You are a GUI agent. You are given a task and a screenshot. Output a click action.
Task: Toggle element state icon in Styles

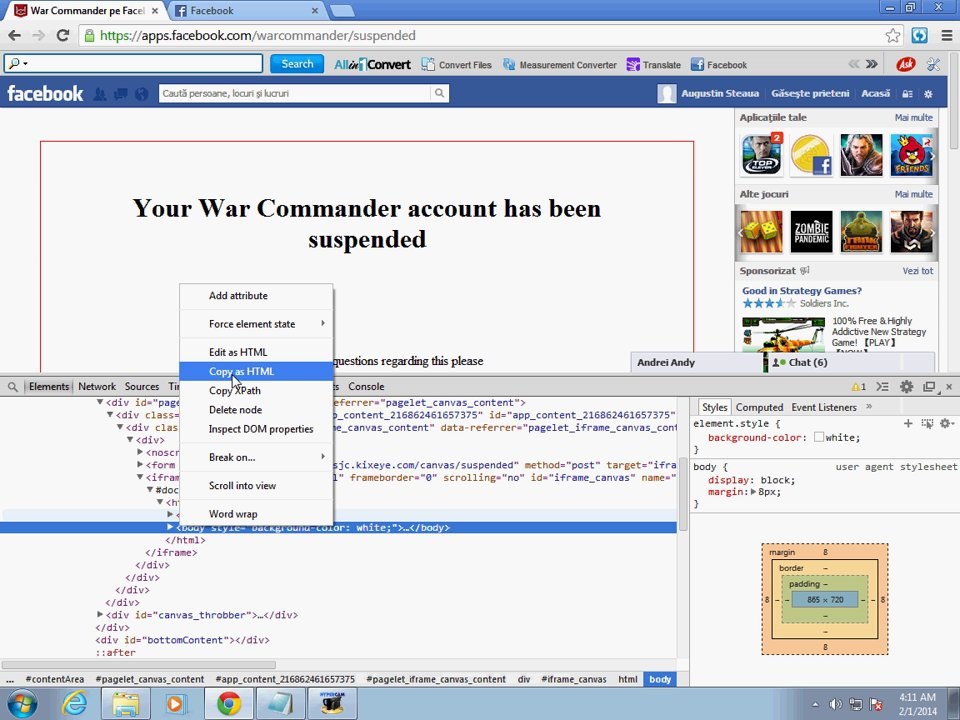[927, 423]
